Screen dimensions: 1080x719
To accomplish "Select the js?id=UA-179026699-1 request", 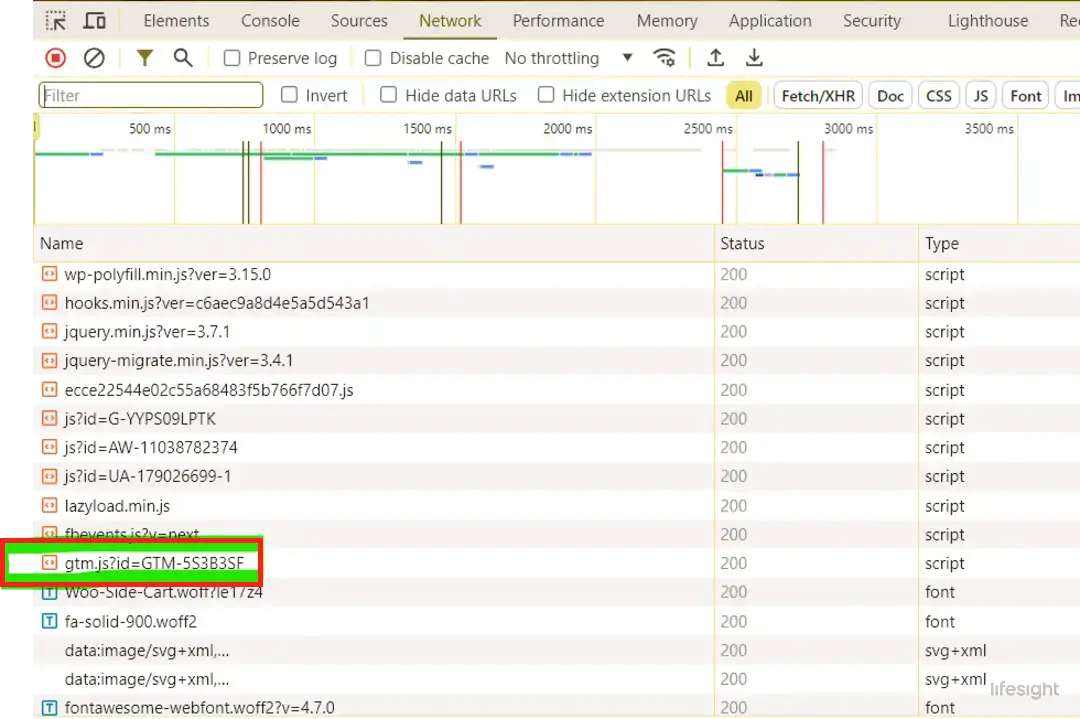I will pyautogui.click(x=147, y=477).
